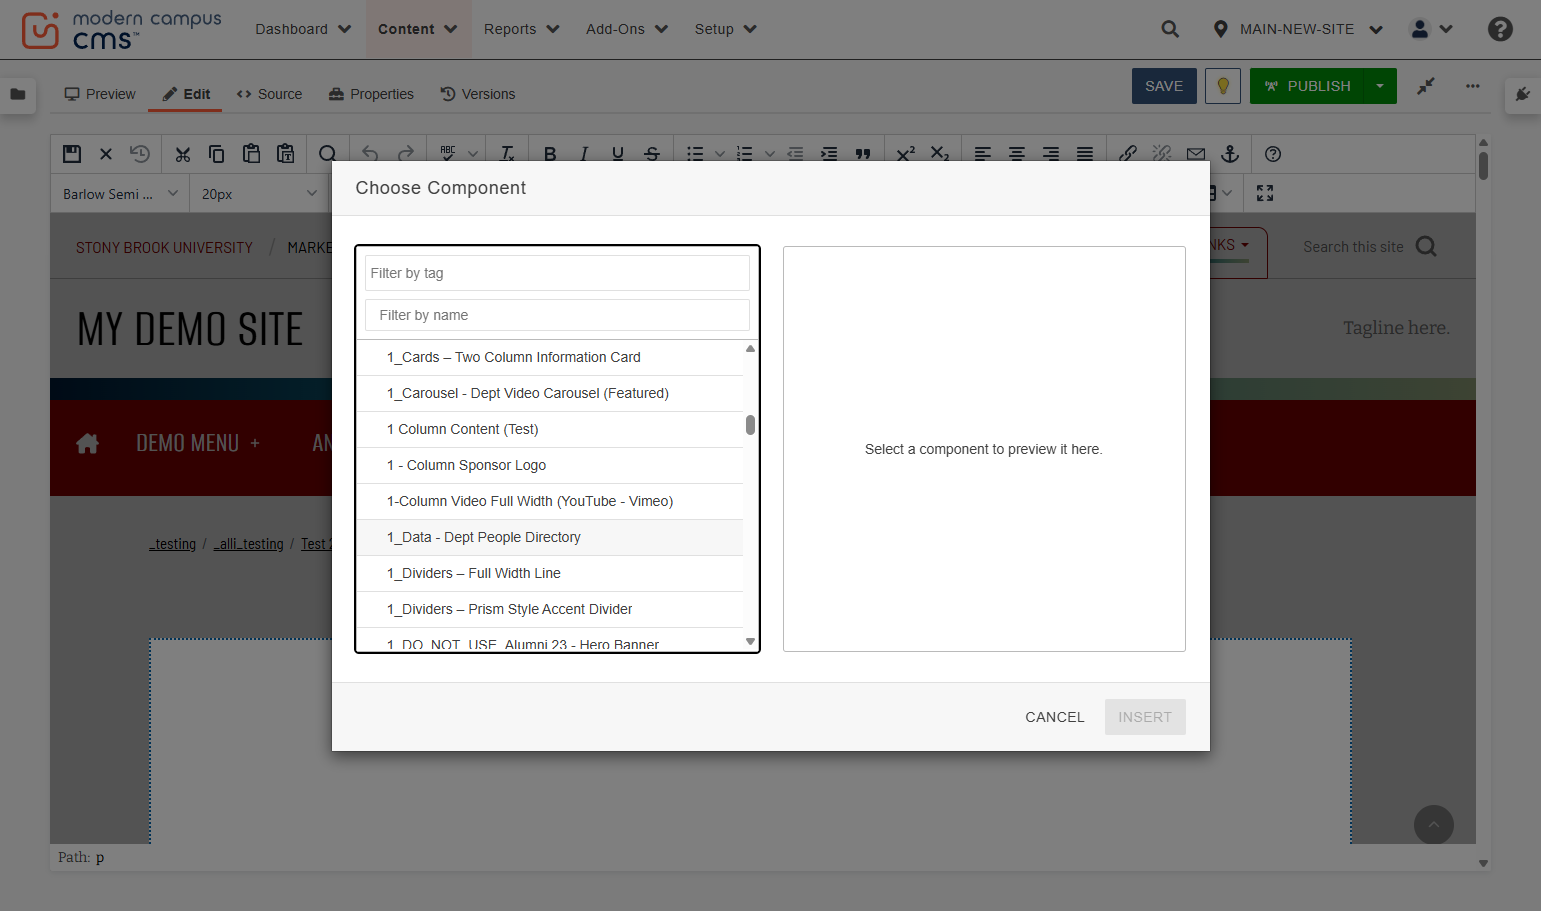
Task: Click the insert anchor icon
Action: [x=1230, y=154]
